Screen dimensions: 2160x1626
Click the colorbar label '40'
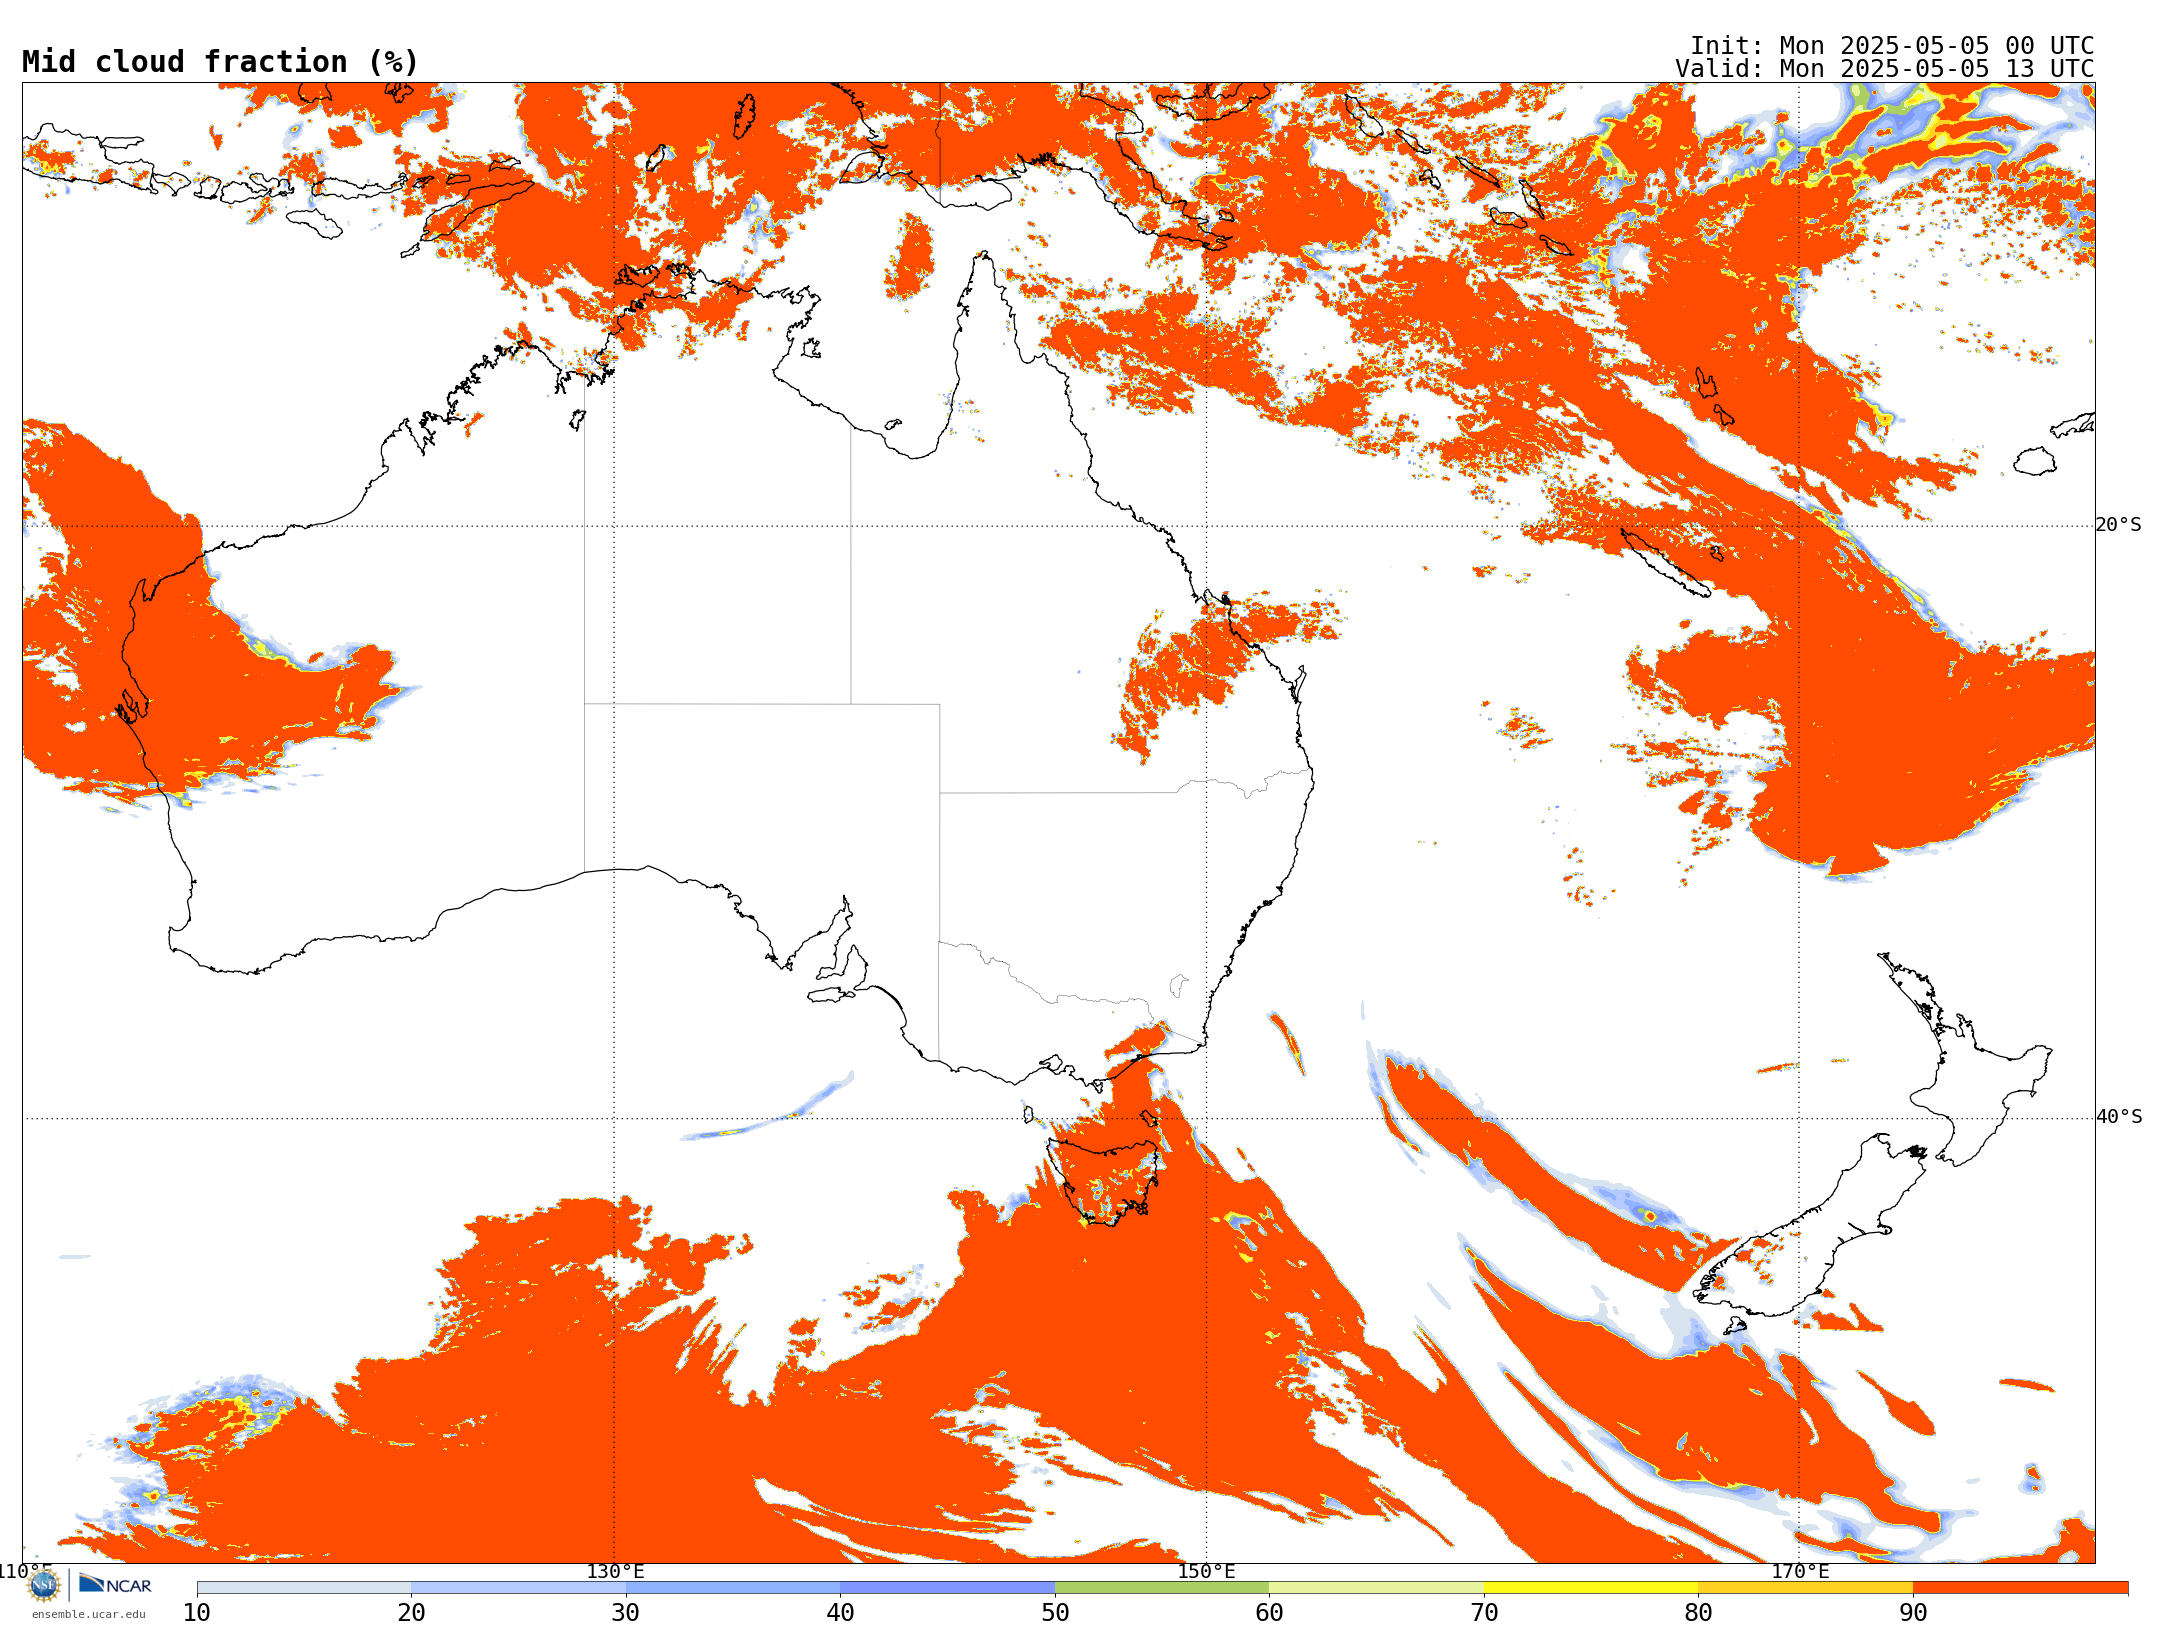[840, 1612]
